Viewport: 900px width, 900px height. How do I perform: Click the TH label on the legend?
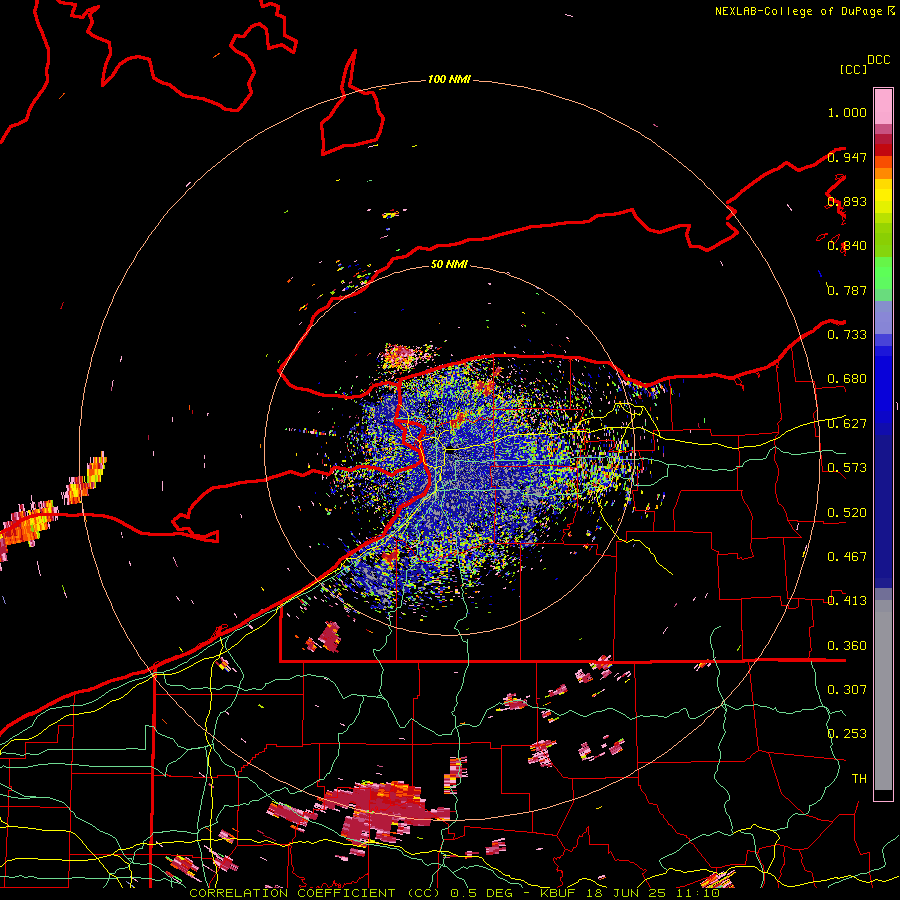point(859,779)
